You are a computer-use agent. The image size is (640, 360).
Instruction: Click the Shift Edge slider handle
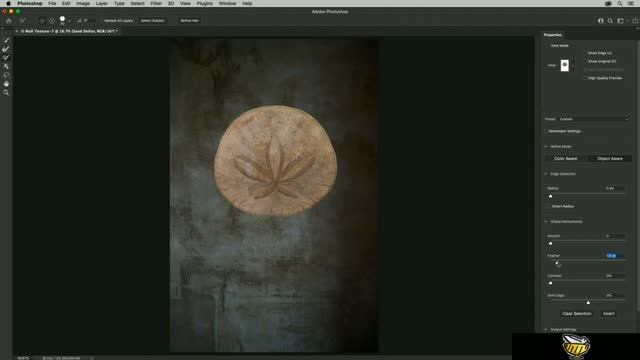pos(588,302)
